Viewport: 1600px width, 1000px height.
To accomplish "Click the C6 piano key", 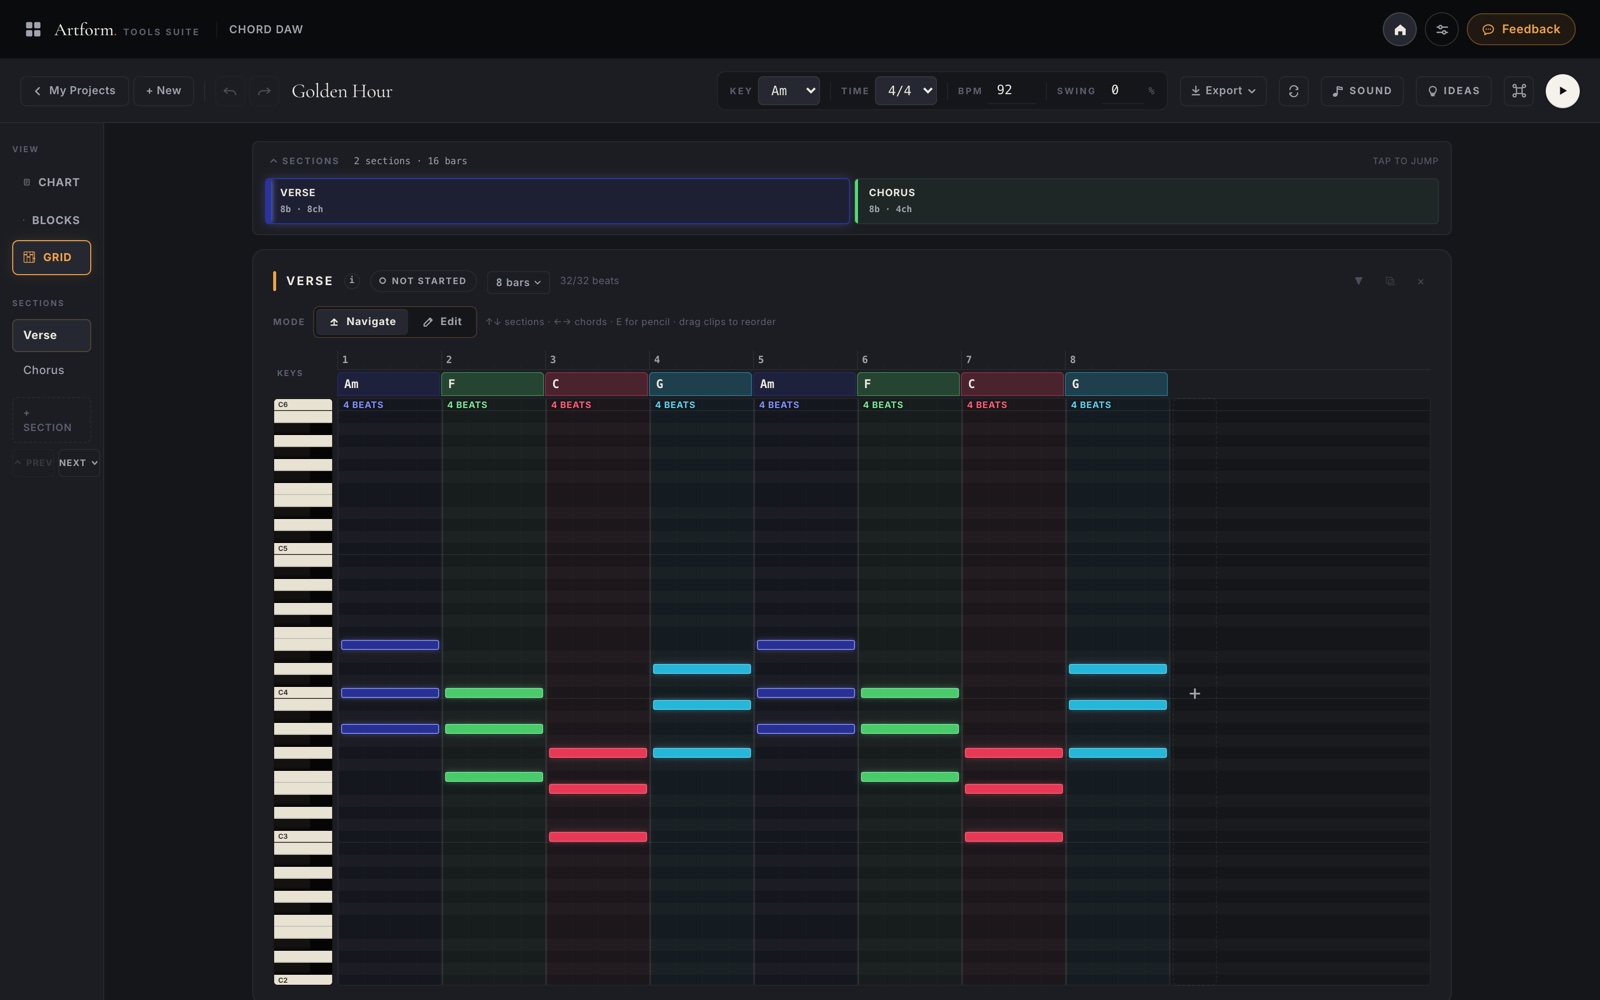I will [303, 405].
